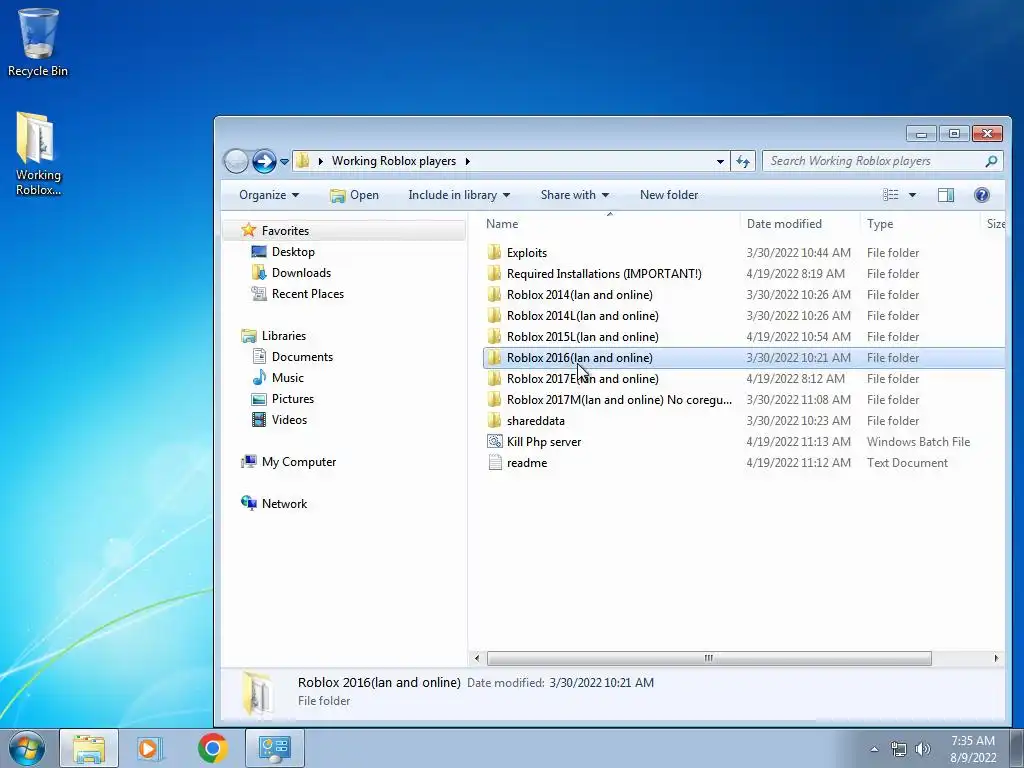Open the recent pages dropdown arrow
Viewport: 1024px width, 768px height.
click(285, 161)
